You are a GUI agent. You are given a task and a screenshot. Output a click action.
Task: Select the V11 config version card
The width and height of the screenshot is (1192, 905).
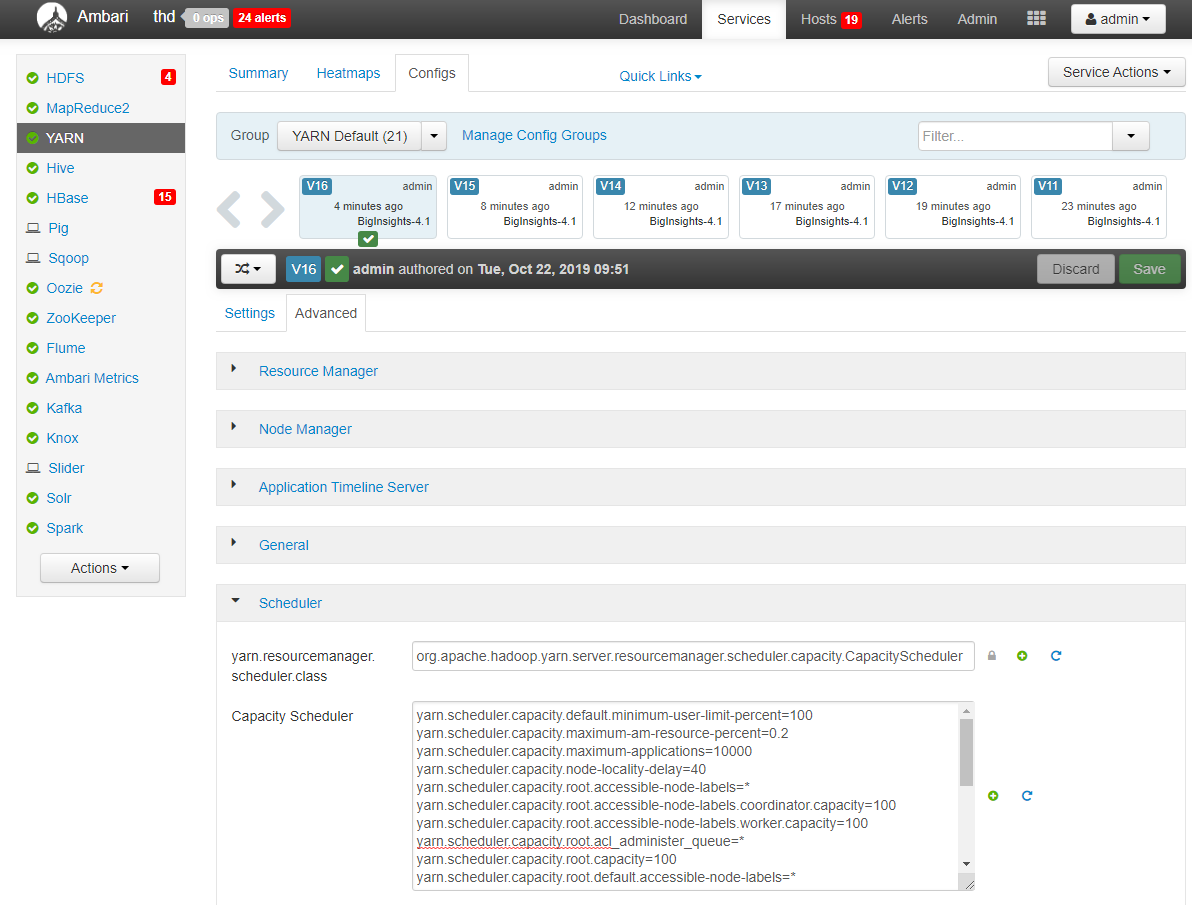[1098, 207]
